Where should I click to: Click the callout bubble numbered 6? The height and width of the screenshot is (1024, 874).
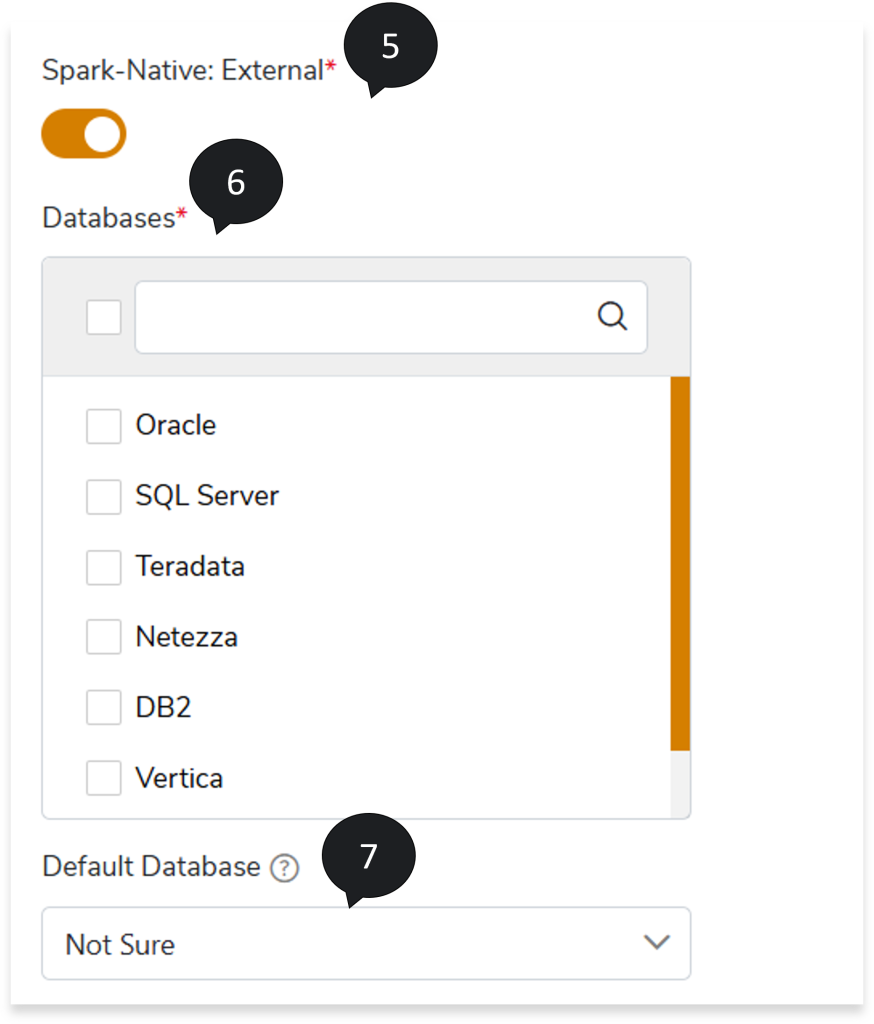click(x=236, y=182)
